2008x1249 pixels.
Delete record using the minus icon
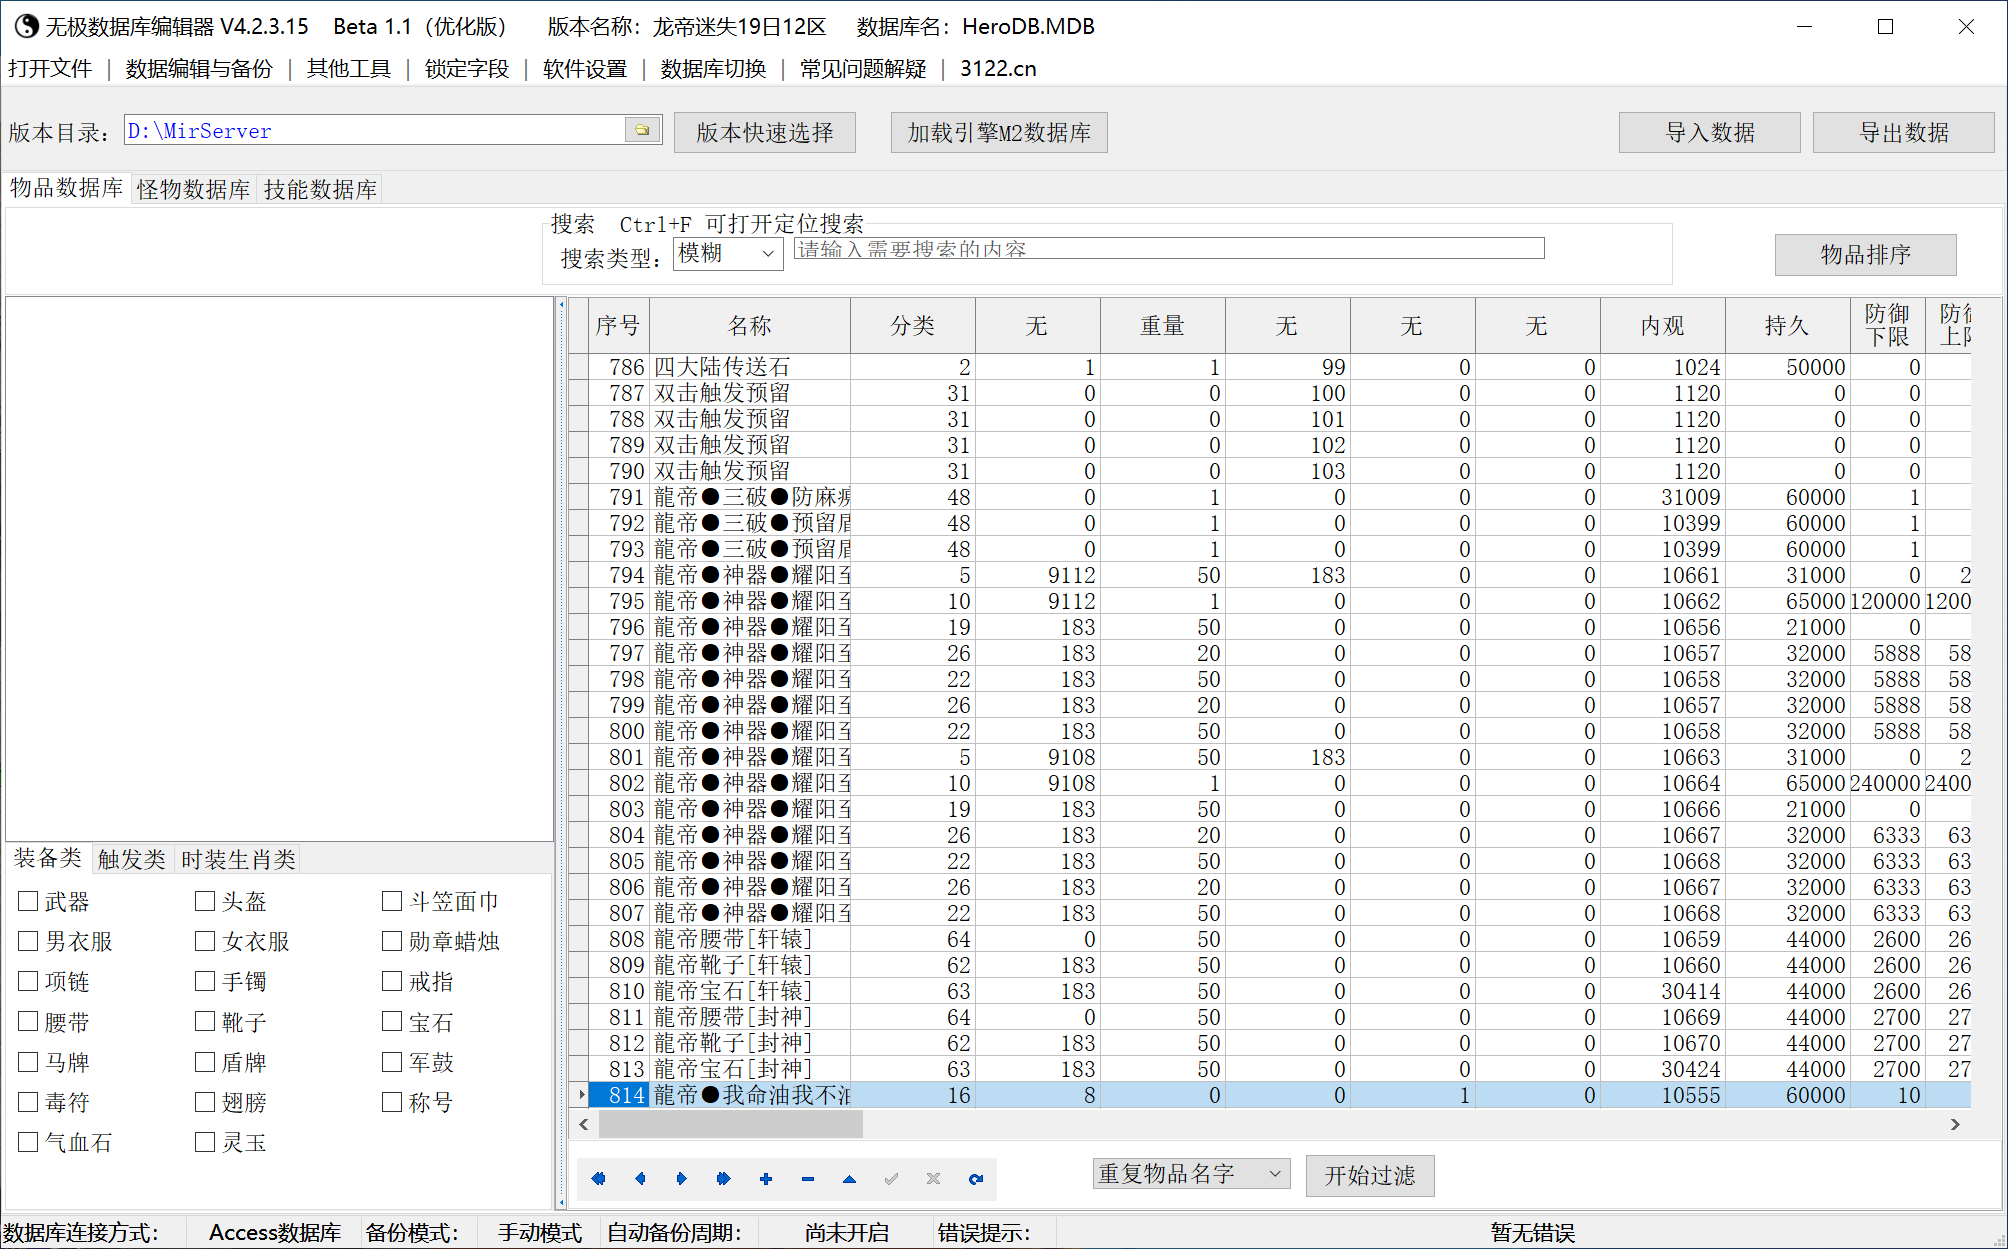pos(808,1179)
